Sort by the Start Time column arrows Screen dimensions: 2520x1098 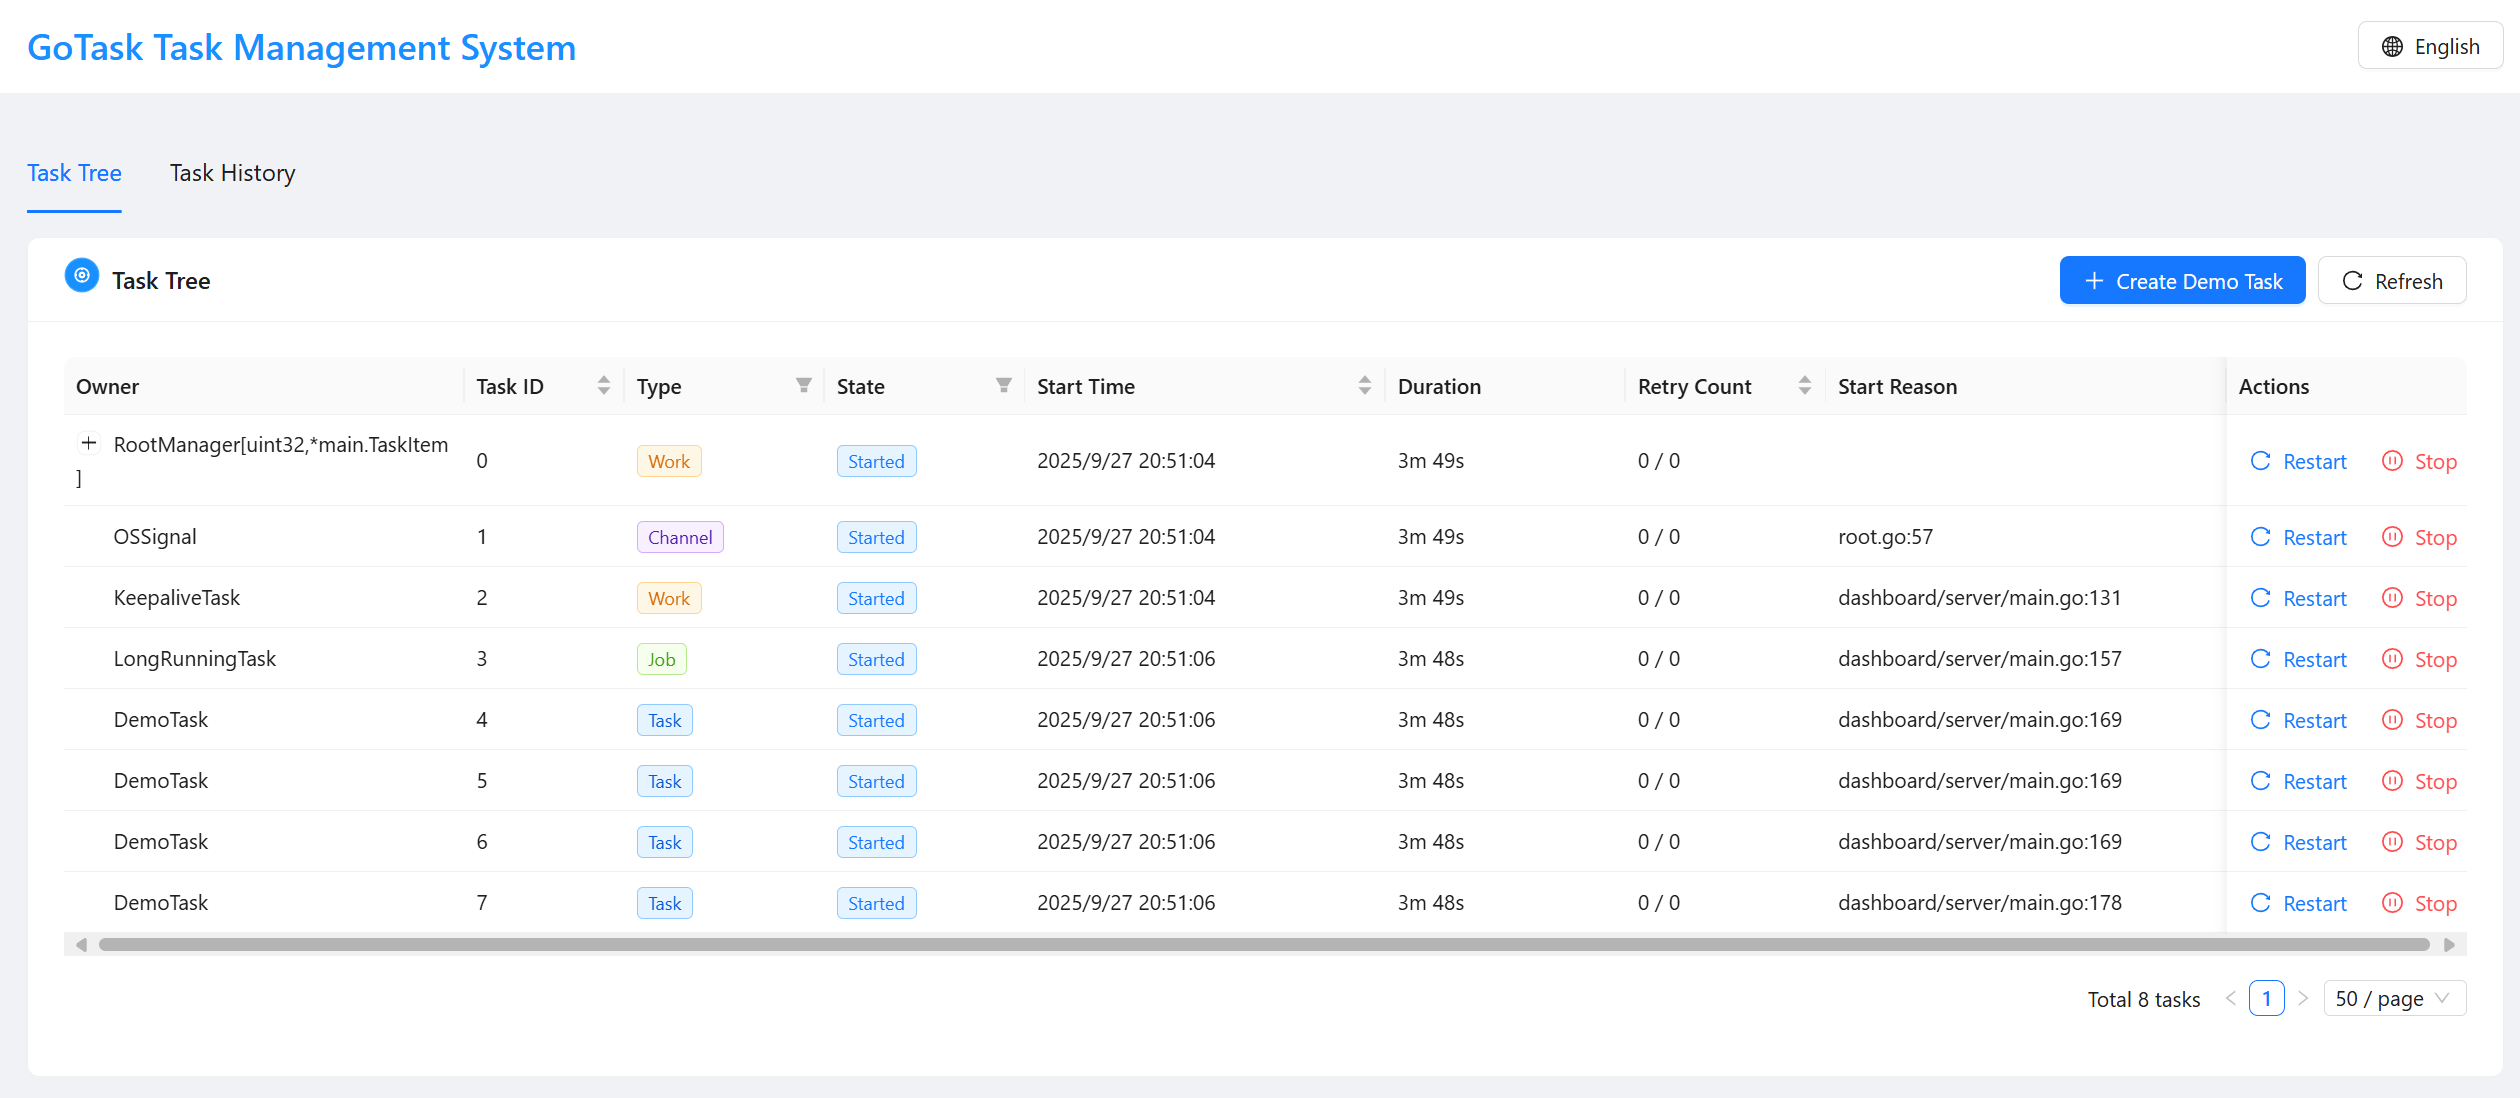[x=1364, y=386]
